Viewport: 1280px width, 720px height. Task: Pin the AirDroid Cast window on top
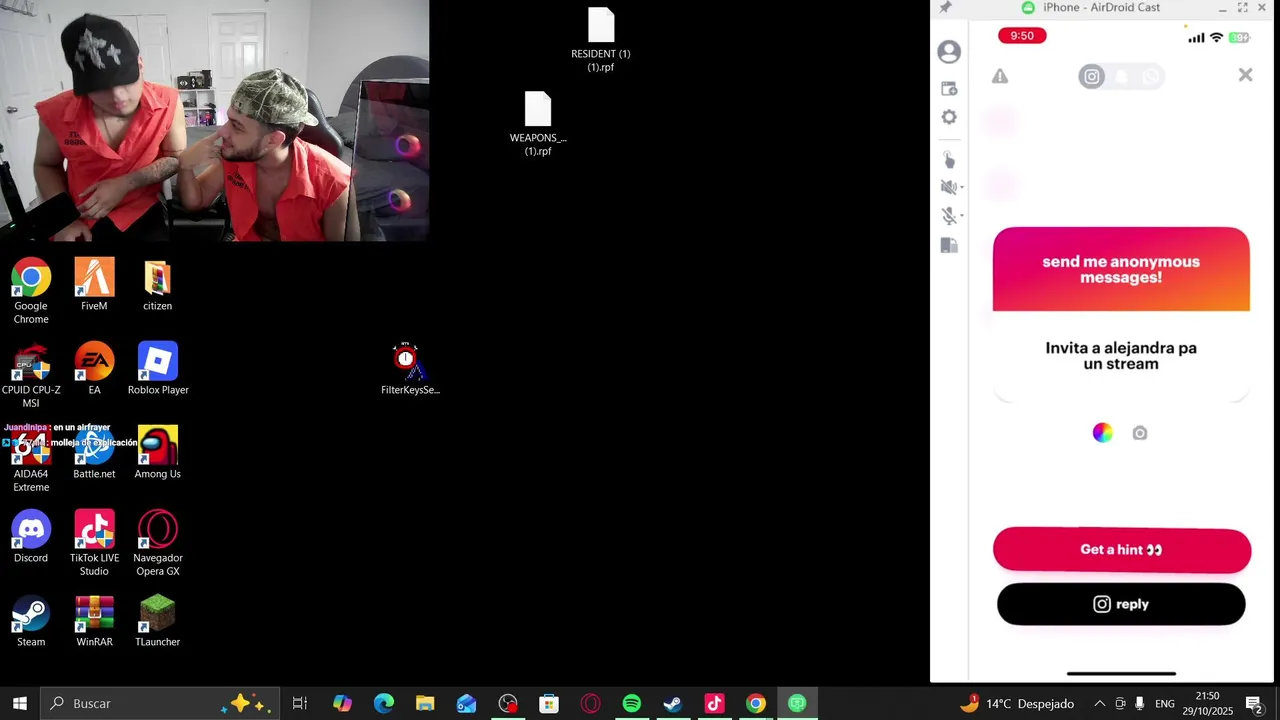945,7
